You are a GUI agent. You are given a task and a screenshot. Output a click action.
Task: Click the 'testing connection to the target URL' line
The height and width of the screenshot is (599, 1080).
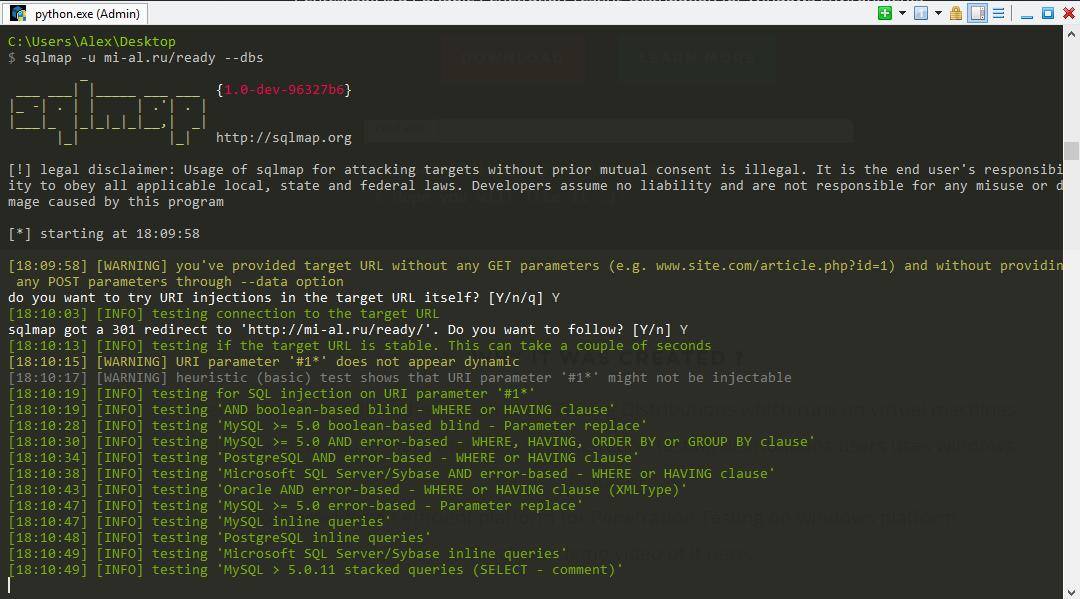click(x=223, y=314)
